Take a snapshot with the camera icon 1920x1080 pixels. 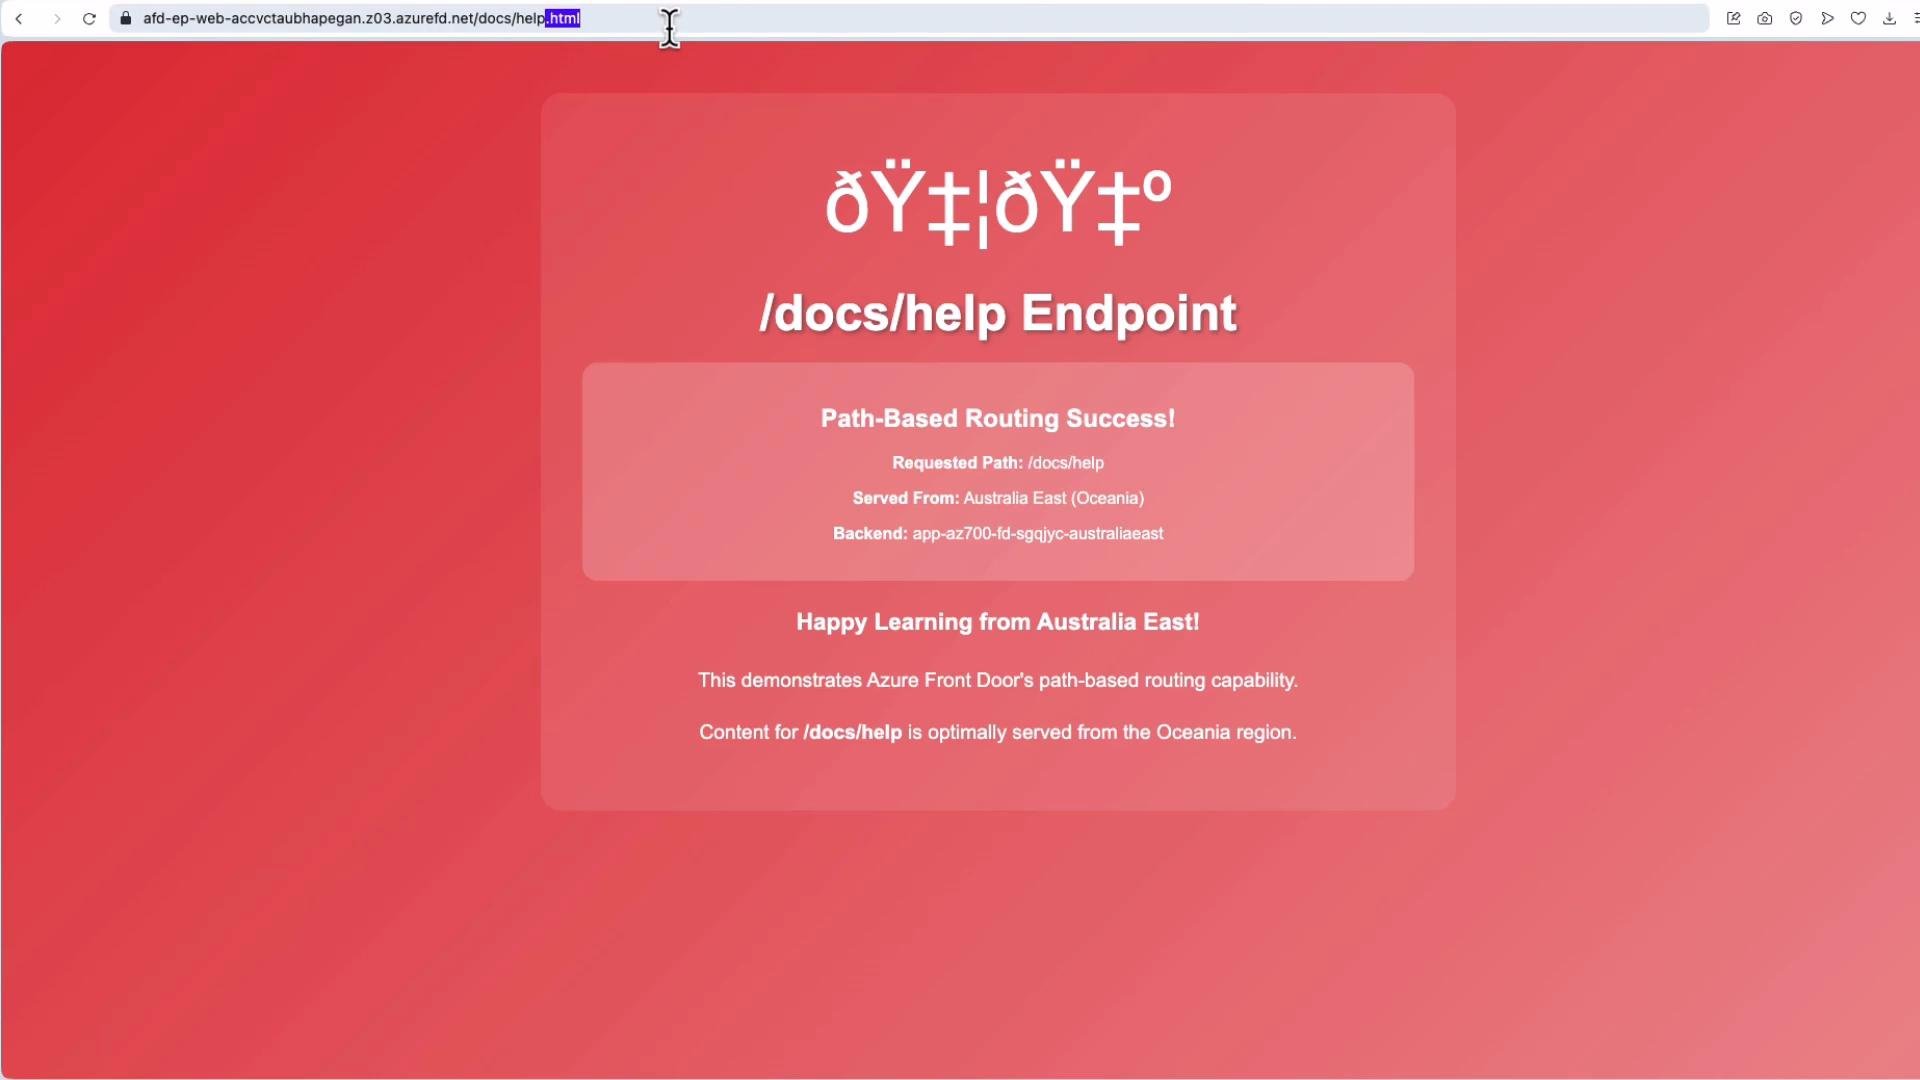[1765, 18]
